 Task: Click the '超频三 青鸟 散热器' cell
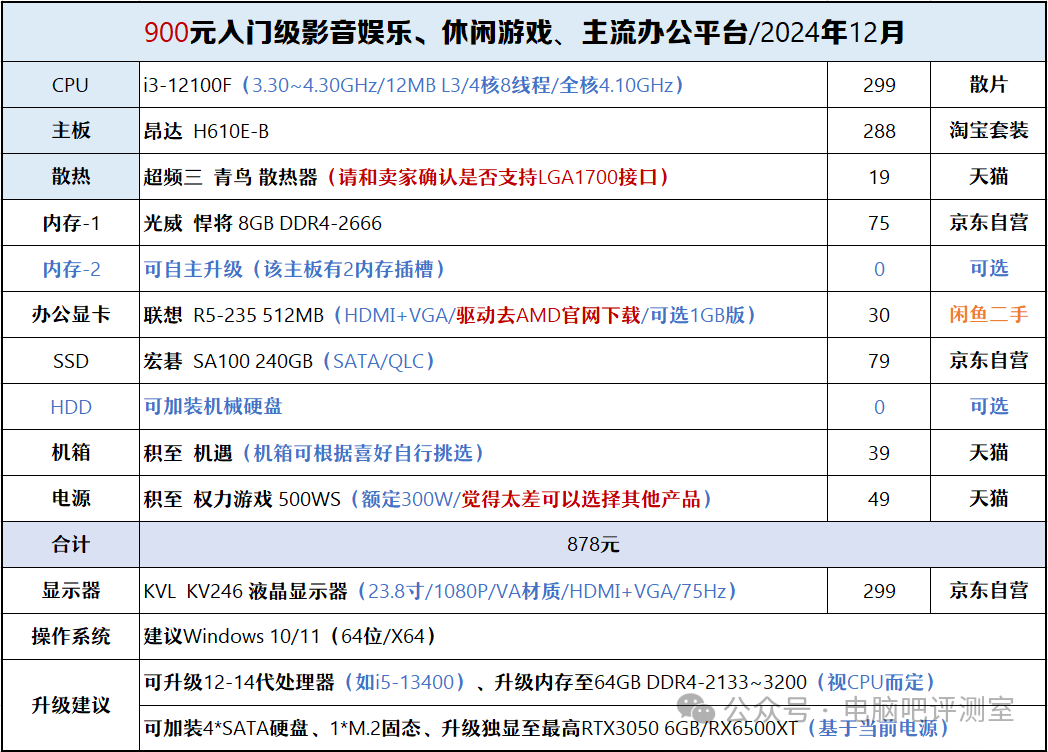483,177
